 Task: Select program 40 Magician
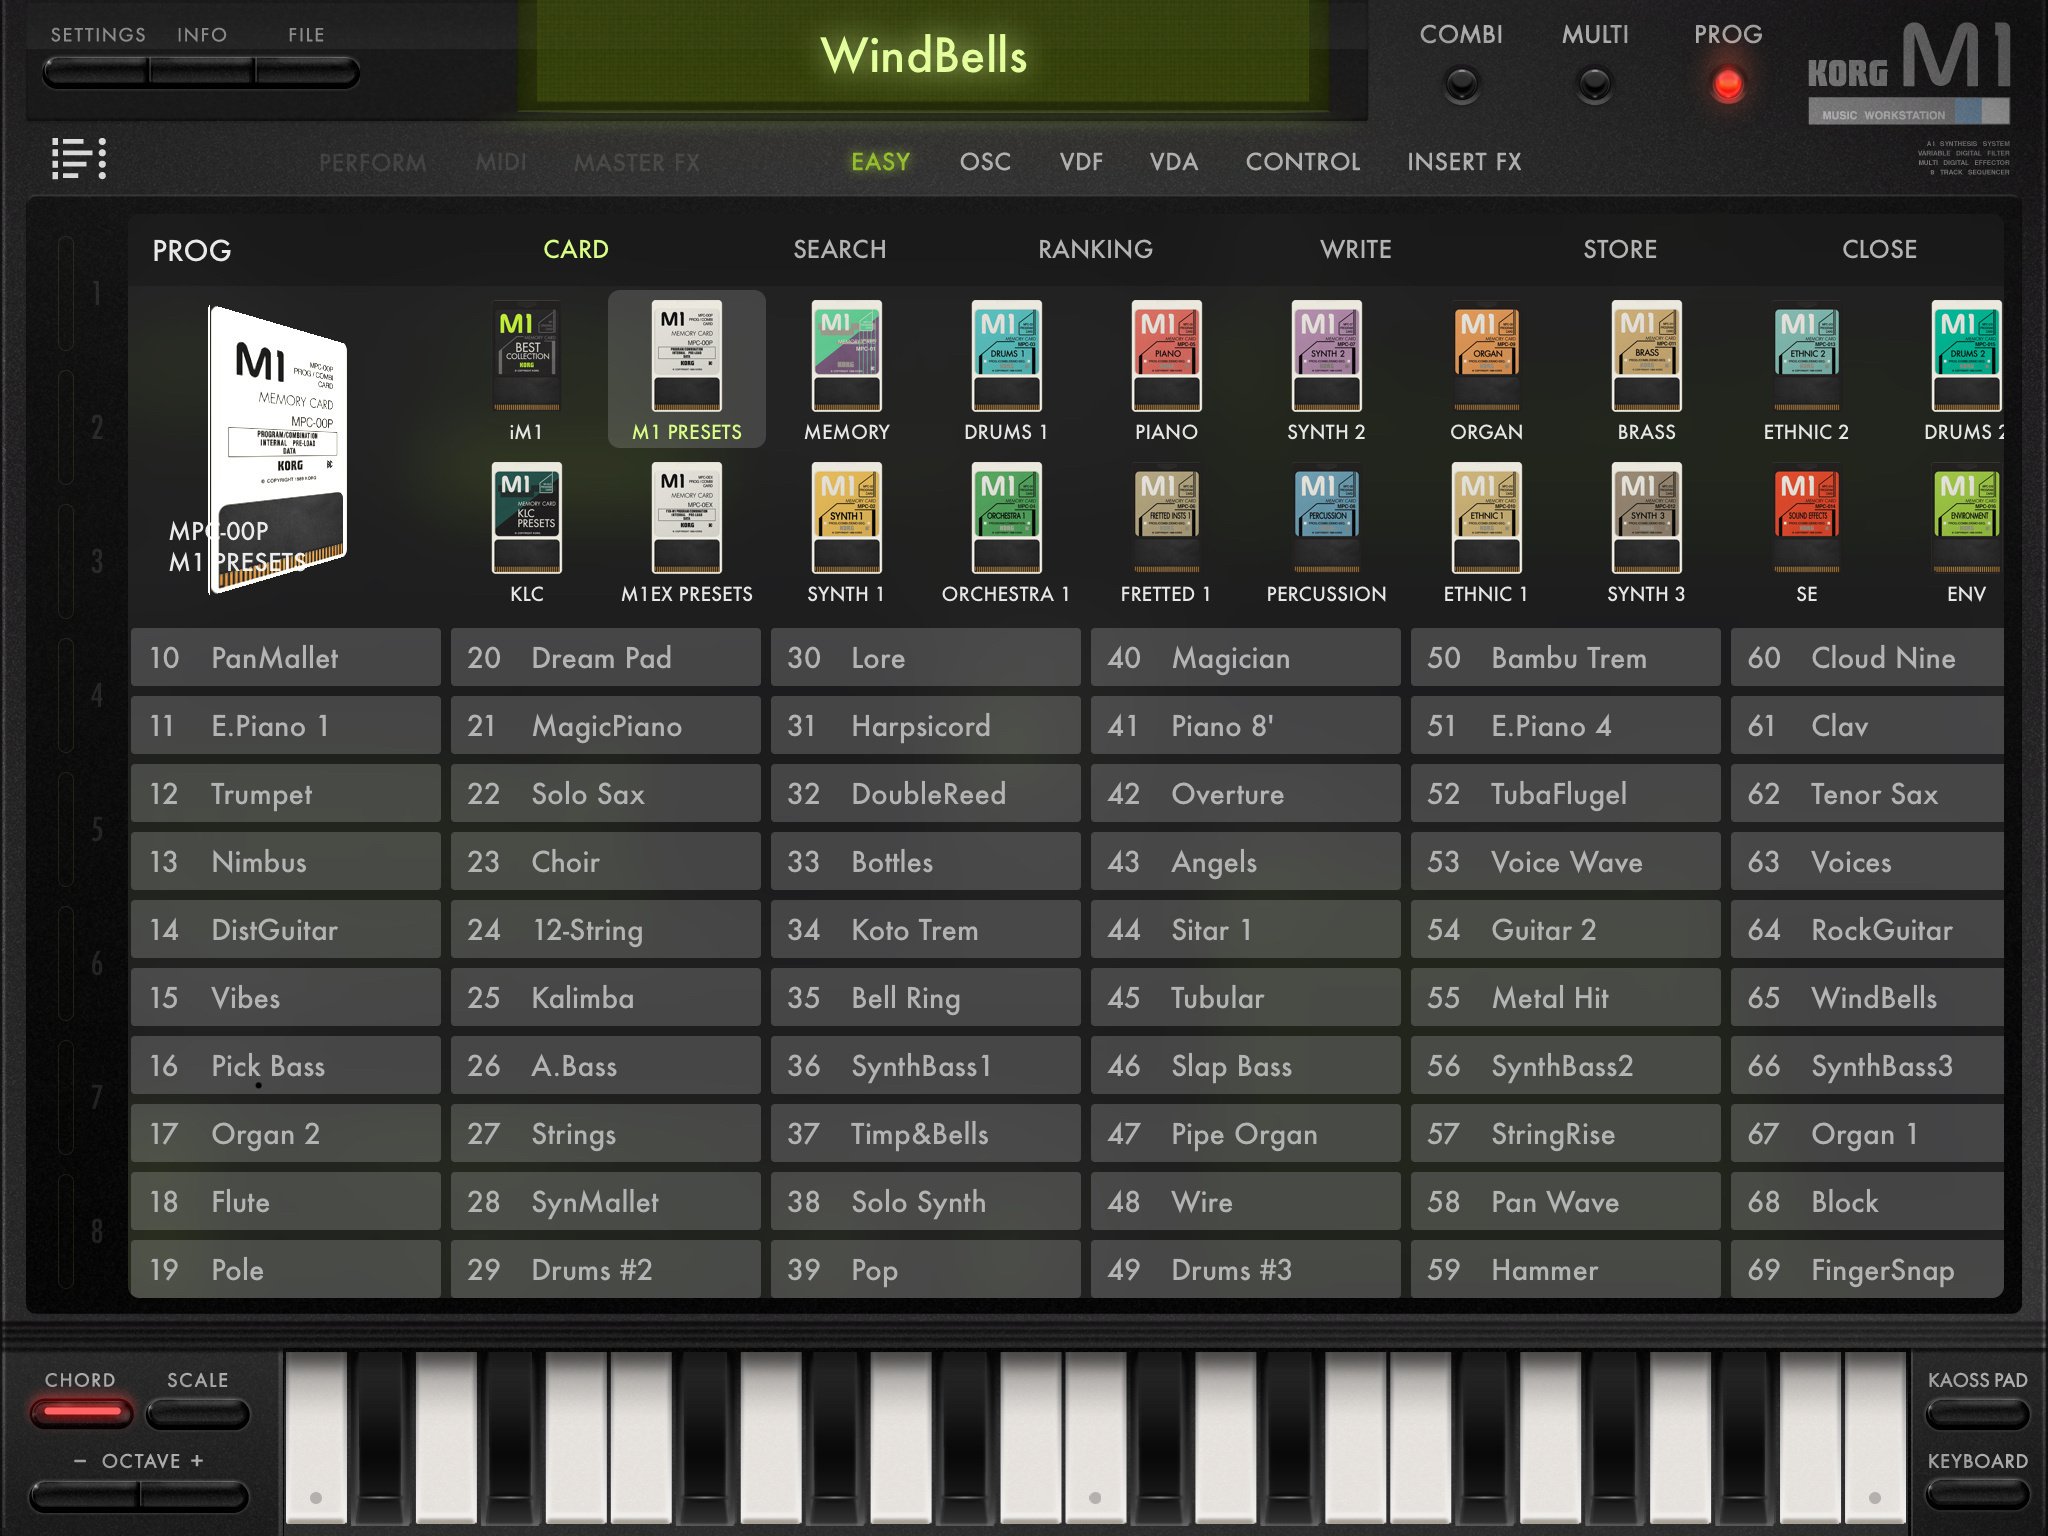click(1245, 658)
